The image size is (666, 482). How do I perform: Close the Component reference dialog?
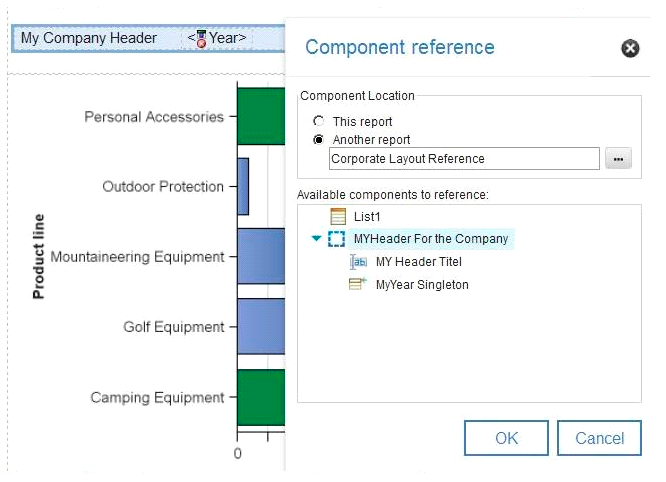coord(630,48)
